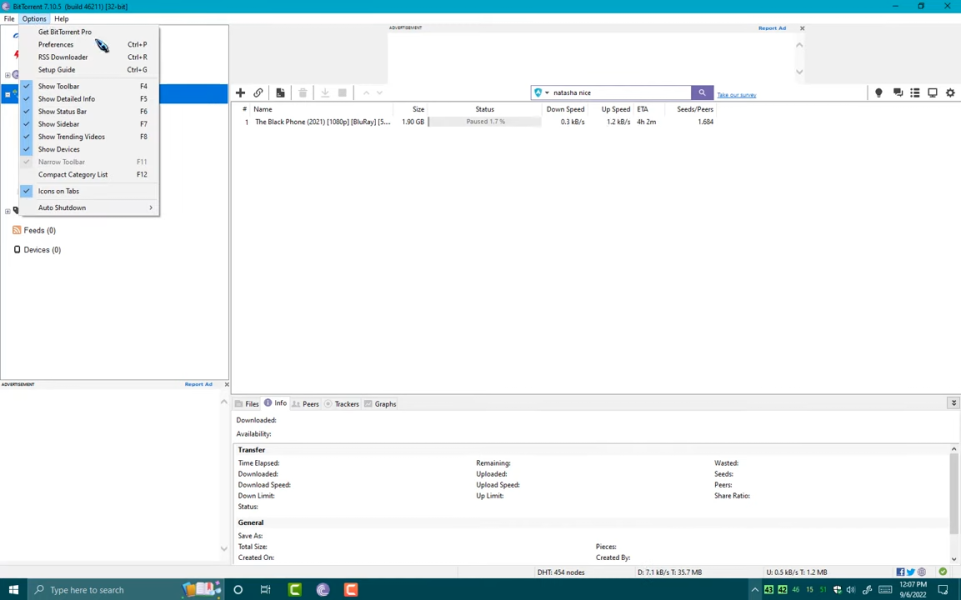Toggle Icons on Tabs option
This screenshot has width=961, height=600.
[89, 191]
